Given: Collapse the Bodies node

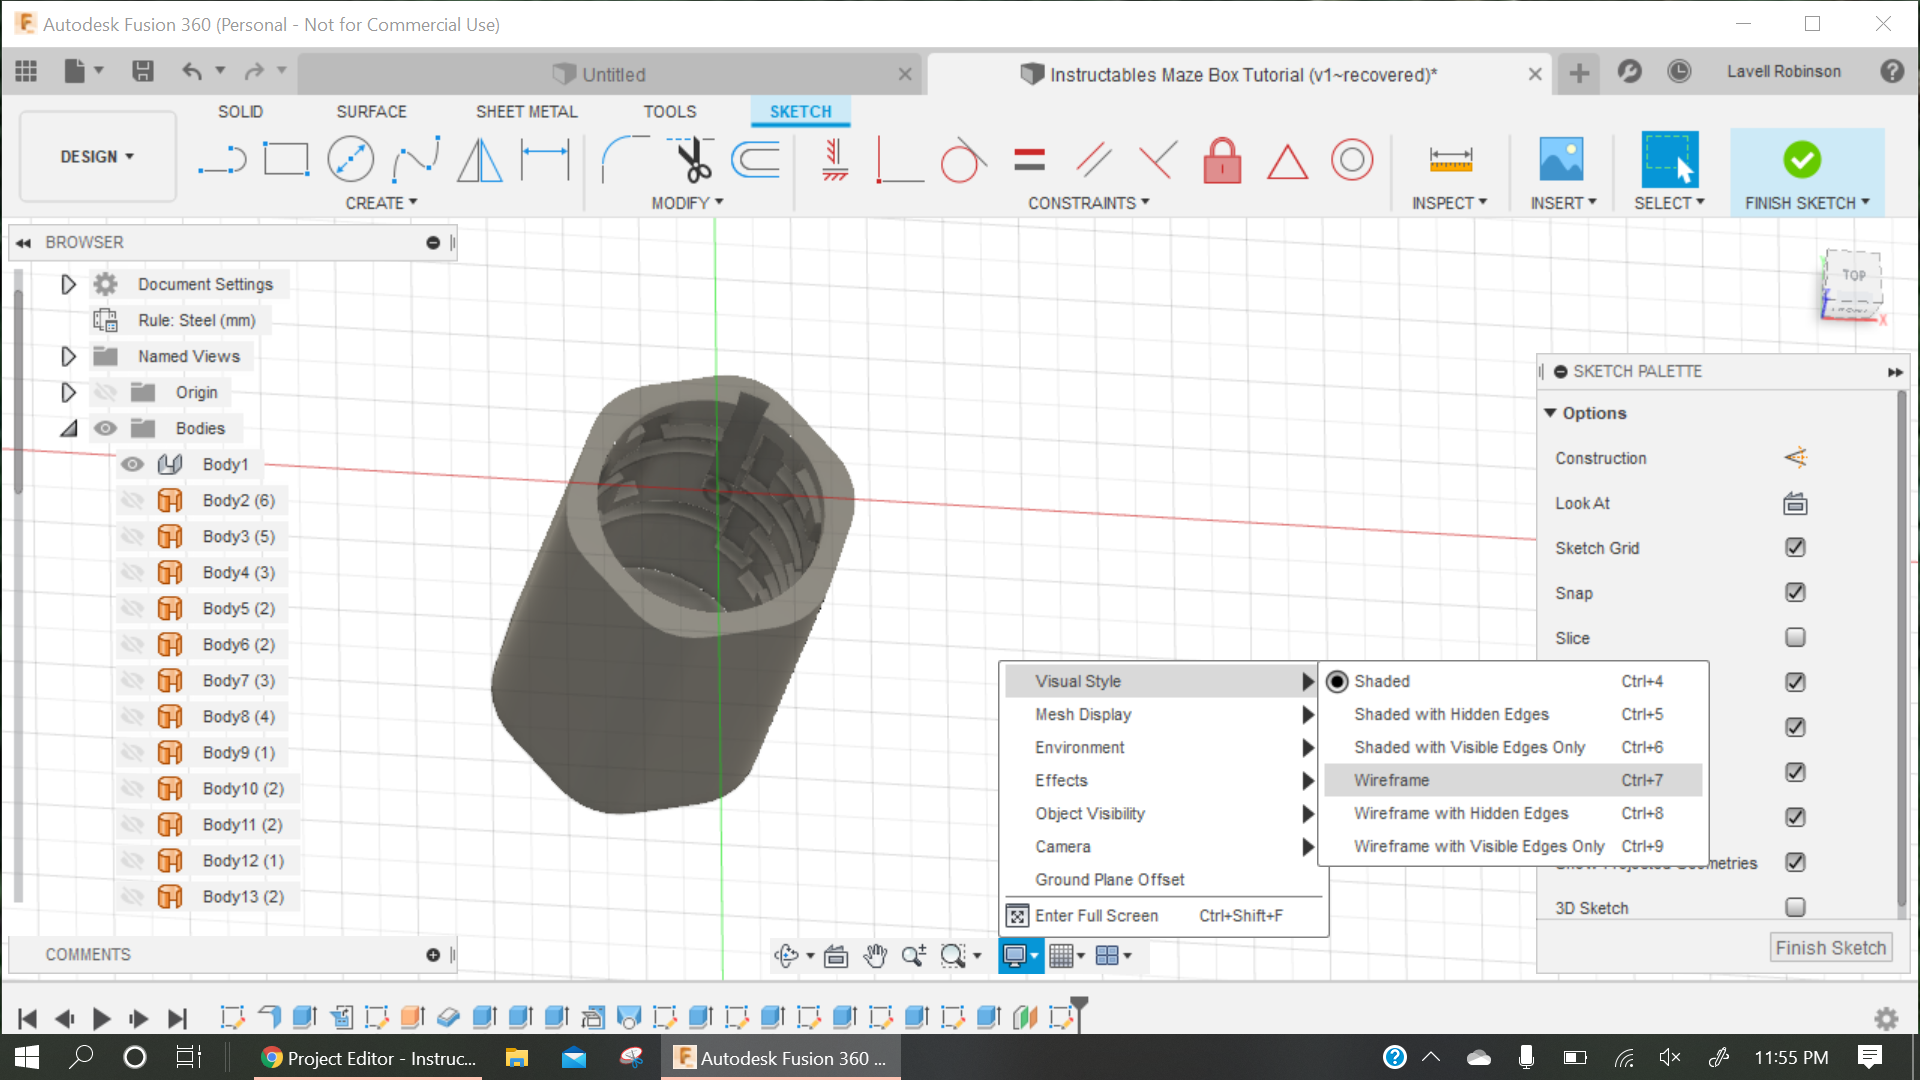Looking at the screenshot, I should pos(68,428).
